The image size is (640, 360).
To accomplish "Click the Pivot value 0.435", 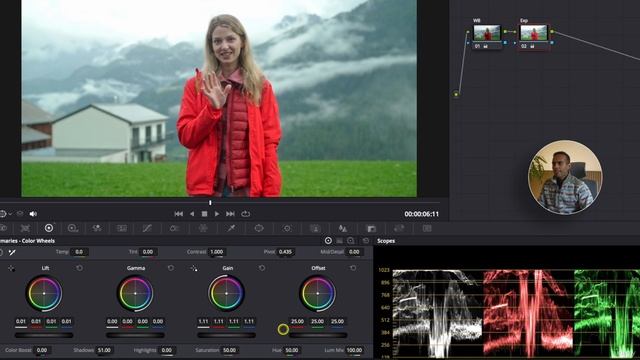I will coord(285,252).
